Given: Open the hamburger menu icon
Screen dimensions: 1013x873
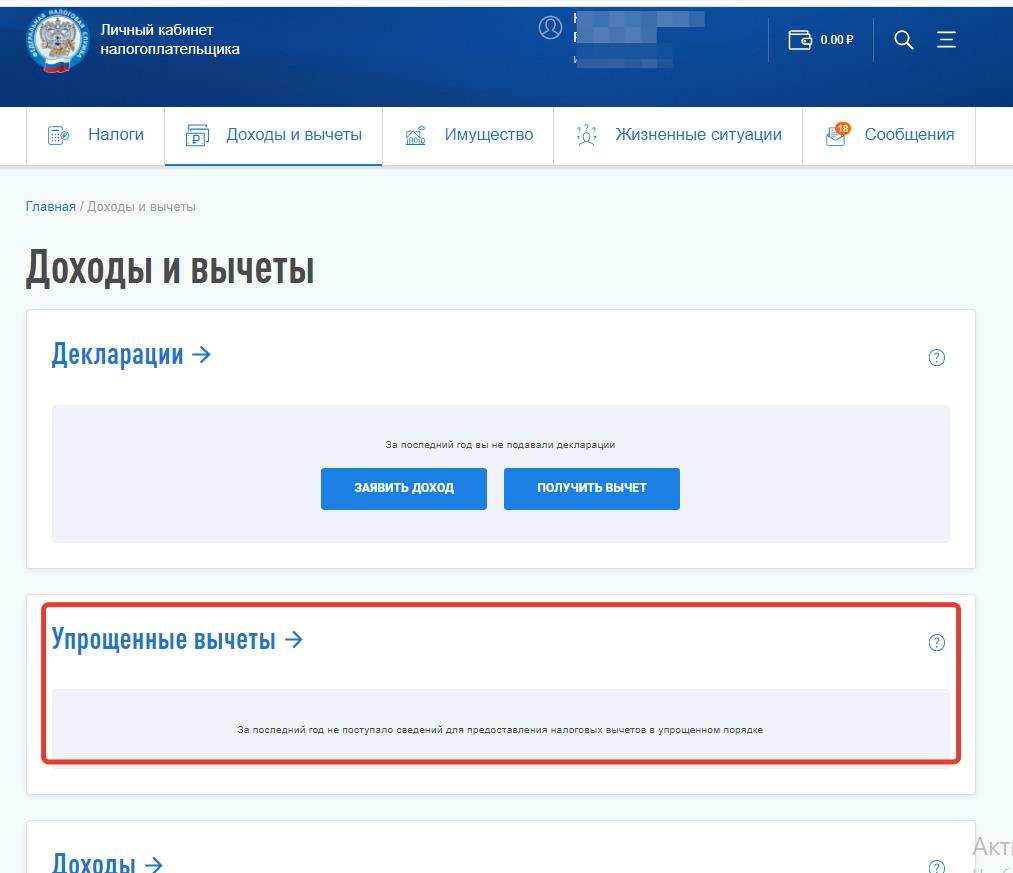Looking at the screenshot, I should point(946,40).
